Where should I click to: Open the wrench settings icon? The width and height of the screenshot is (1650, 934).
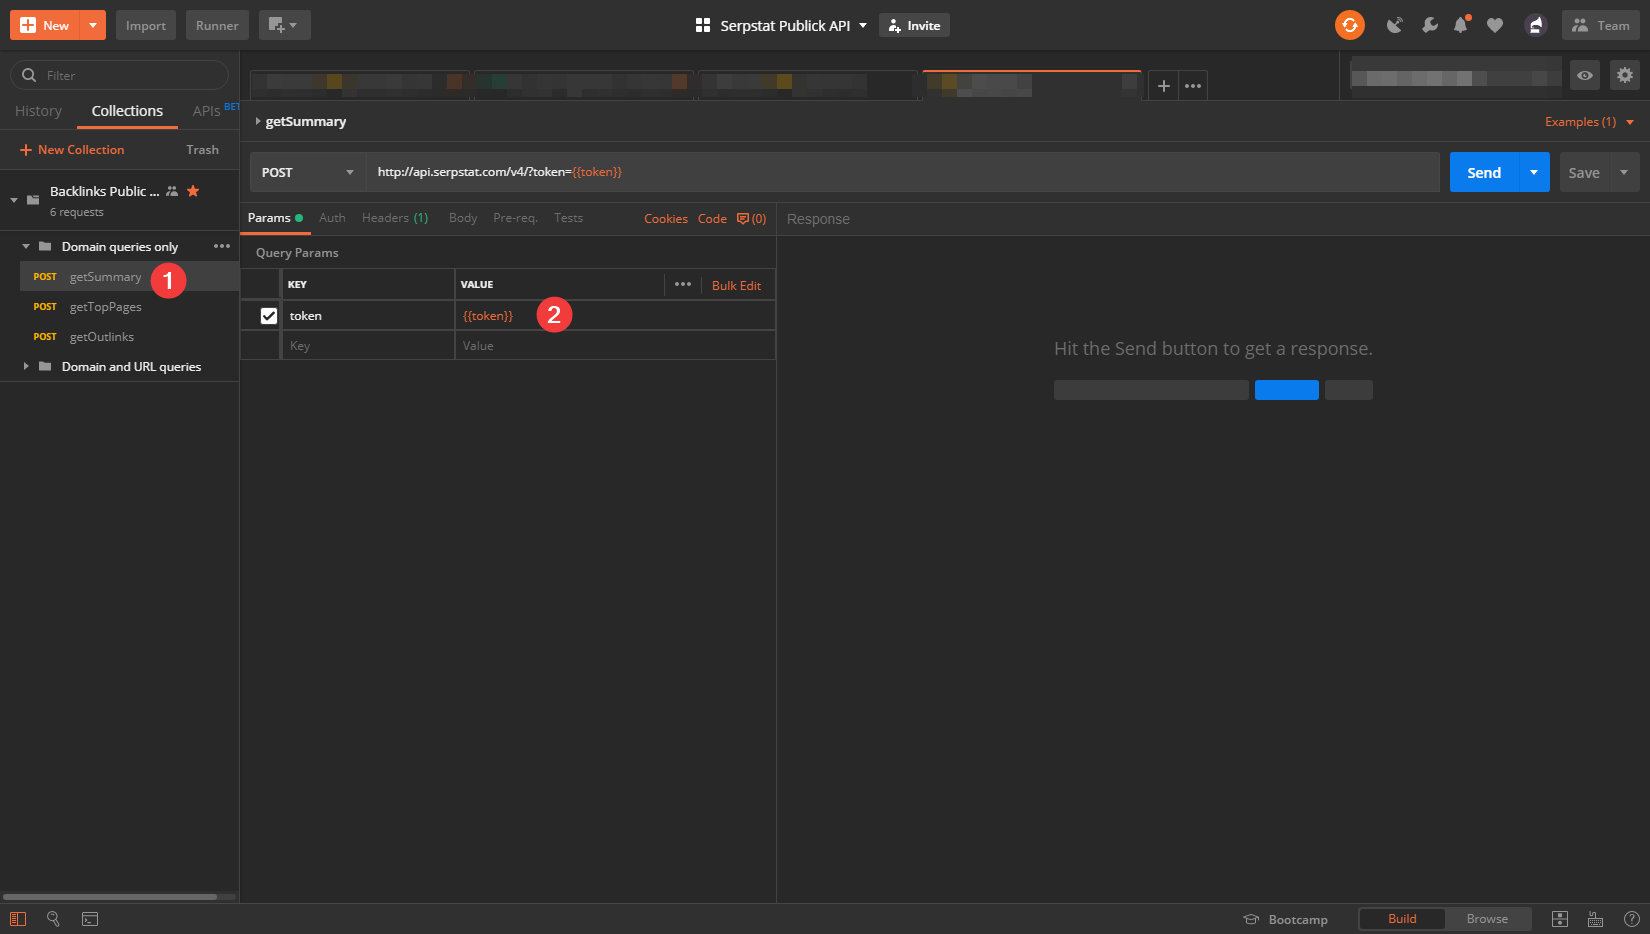[1430, 25]
